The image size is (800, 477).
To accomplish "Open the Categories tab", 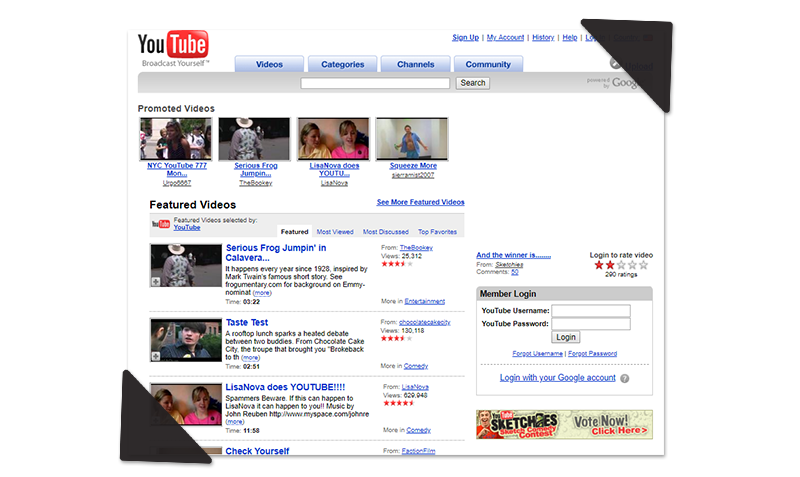I will tap(342, 64).
